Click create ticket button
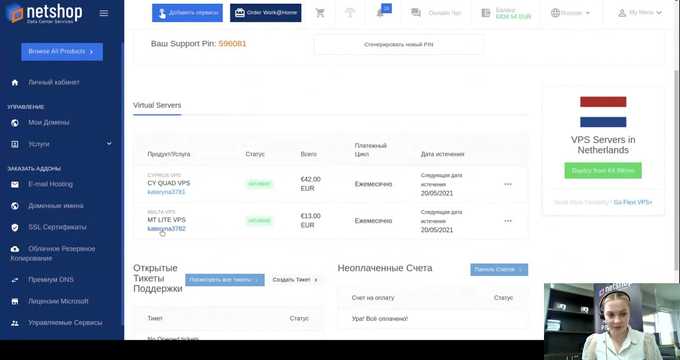The width and height of the screenshot is (680, 360). coord(295,280)
